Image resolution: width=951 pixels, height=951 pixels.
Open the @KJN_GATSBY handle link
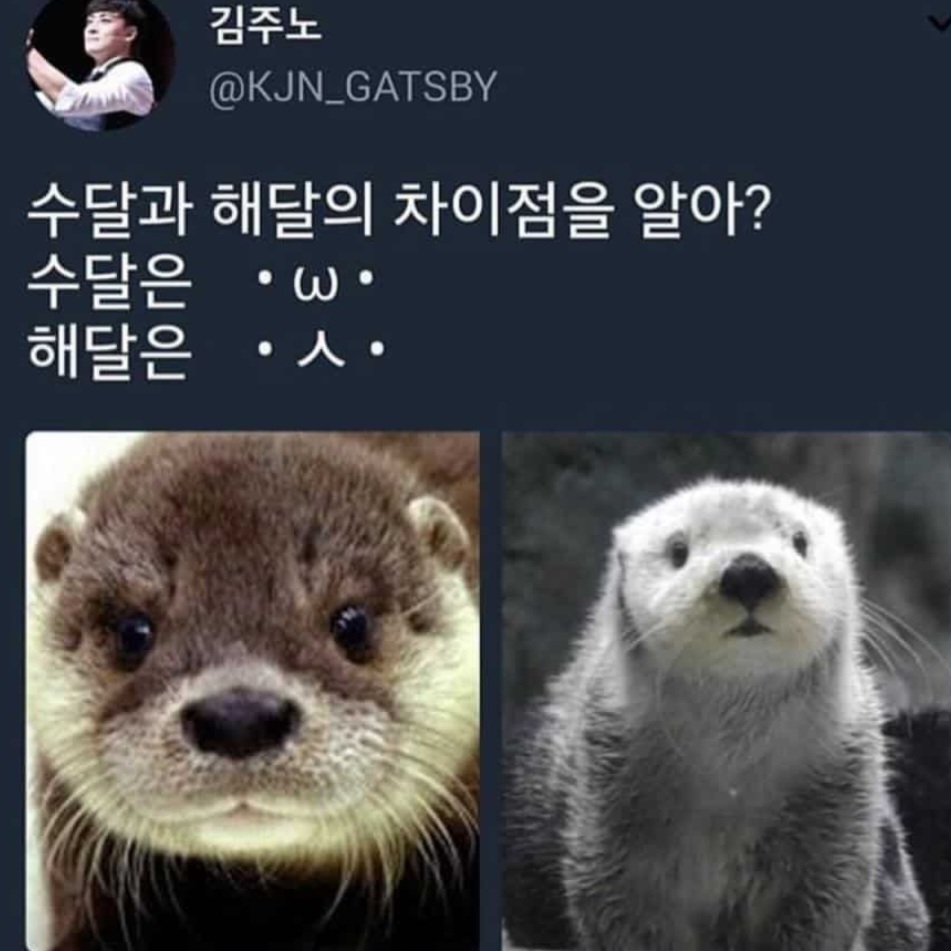coord(353,88)
